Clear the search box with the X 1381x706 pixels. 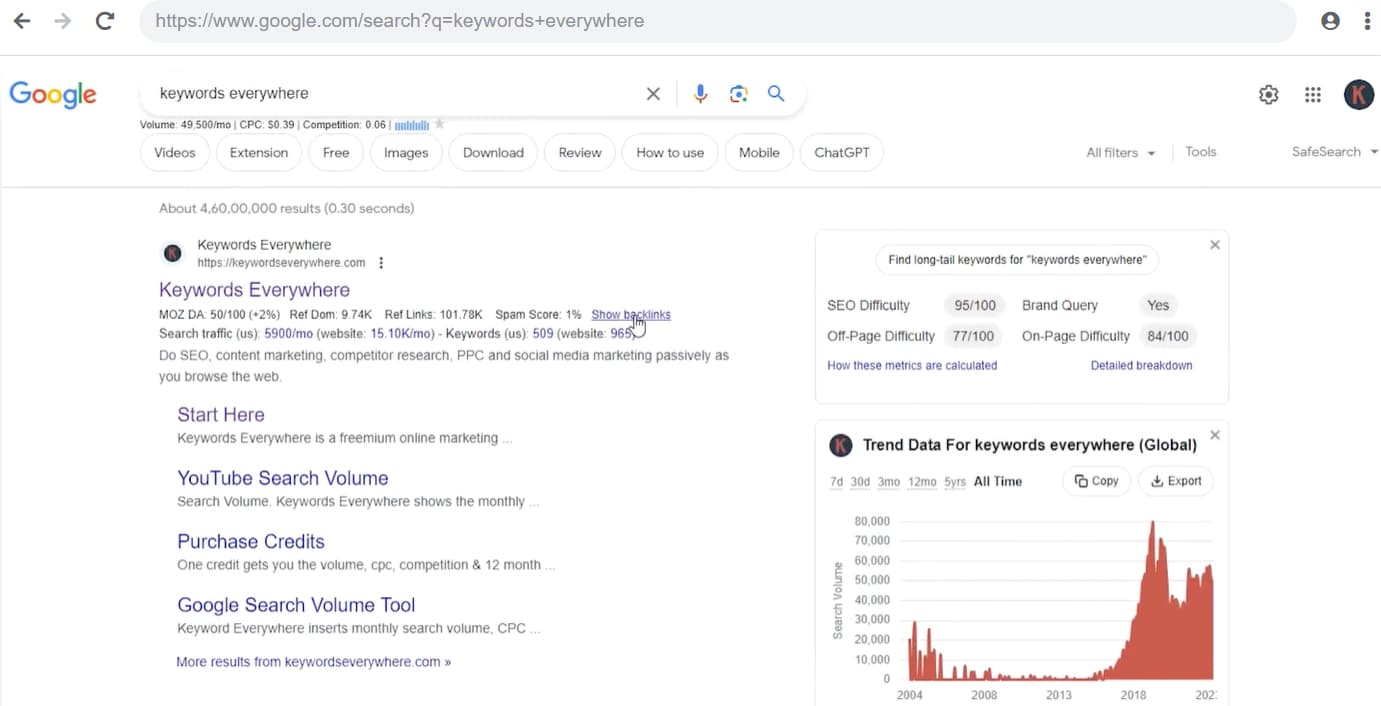pyautogui.click(x=653, y=94)
